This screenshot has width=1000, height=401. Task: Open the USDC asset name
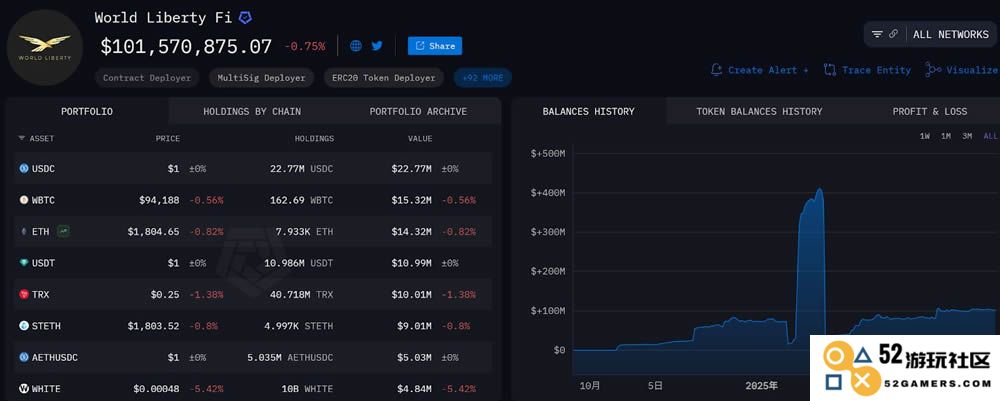pyautogui.click(x=43, y=169)
